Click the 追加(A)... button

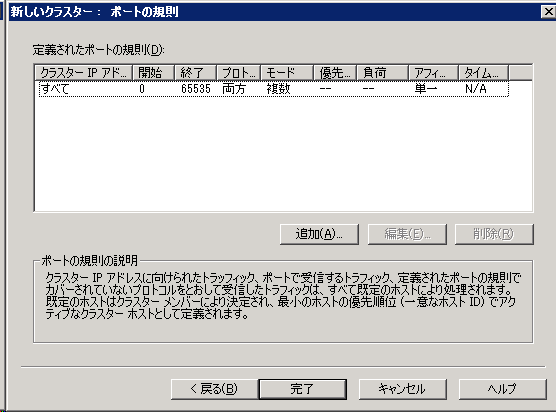point(319,234)
